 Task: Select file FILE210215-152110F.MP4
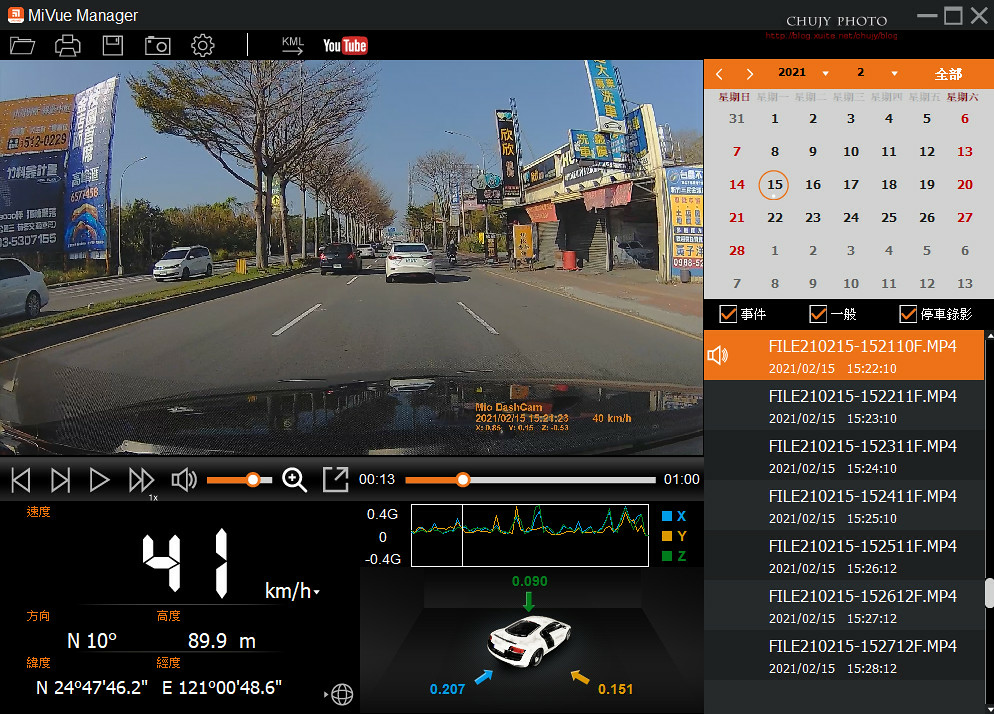tap(844, 355)
